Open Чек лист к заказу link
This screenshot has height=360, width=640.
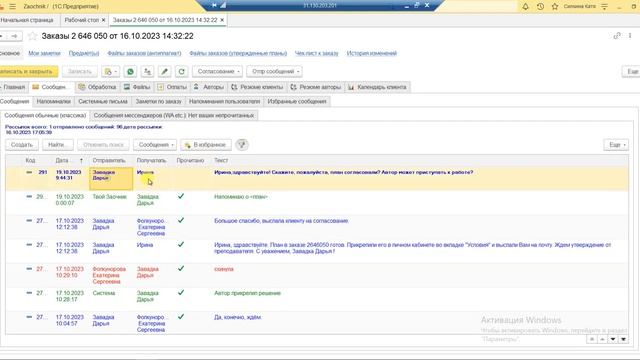(316, 53)
